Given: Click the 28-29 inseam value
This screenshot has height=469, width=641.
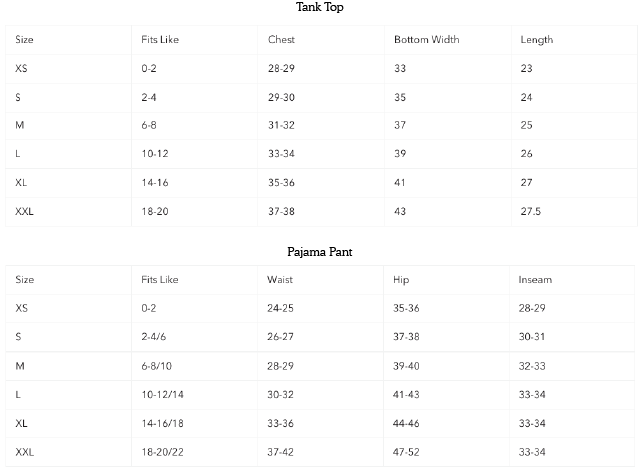Looking at the screenshot, I should 532,309.
